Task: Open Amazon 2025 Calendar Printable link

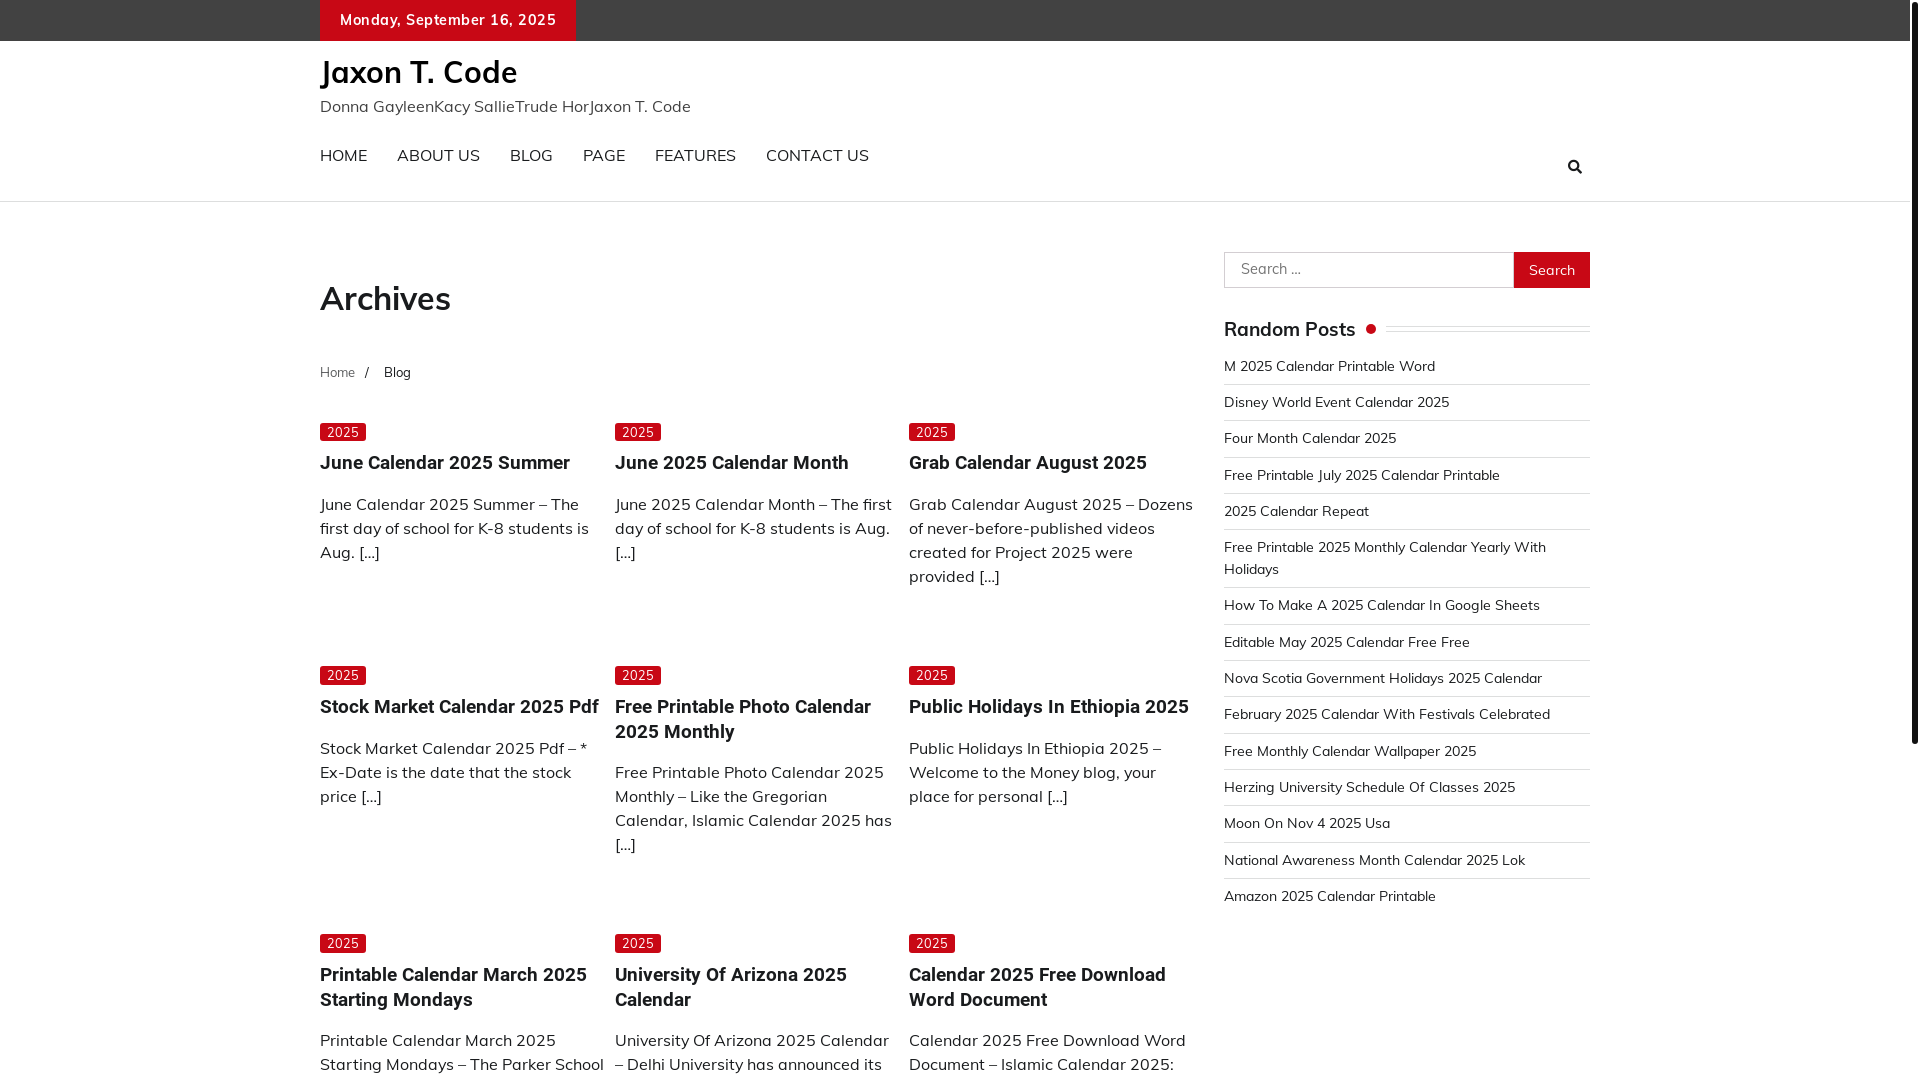Action: click(x=1330, y=896)
